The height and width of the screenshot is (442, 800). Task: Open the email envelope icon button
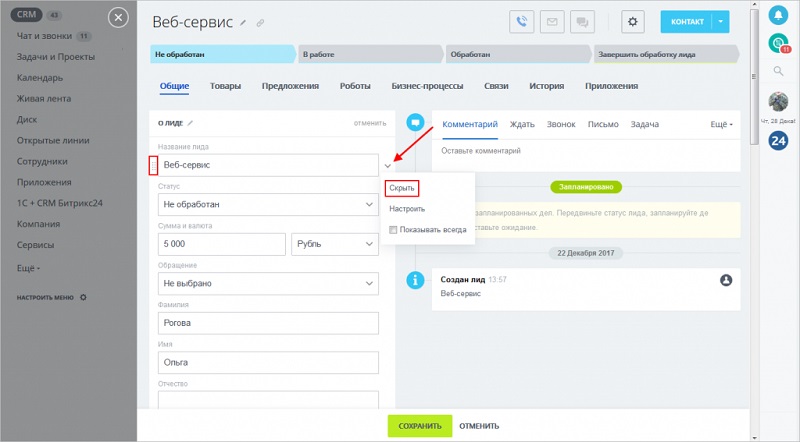[x=552, y=22]
